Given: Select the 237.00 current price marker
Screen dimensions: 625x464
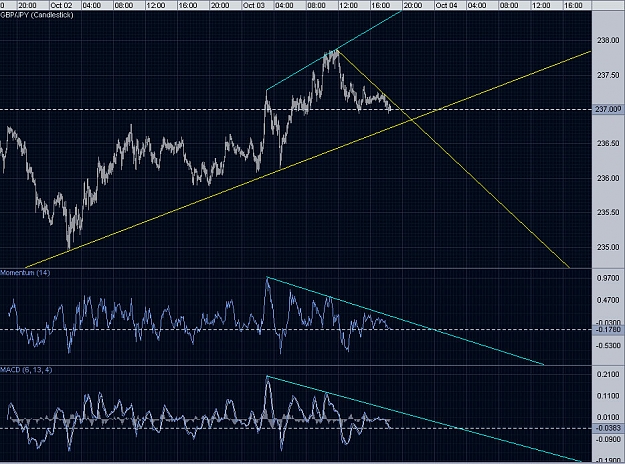Looking at the screenshot, I should [x=607, y=109].
